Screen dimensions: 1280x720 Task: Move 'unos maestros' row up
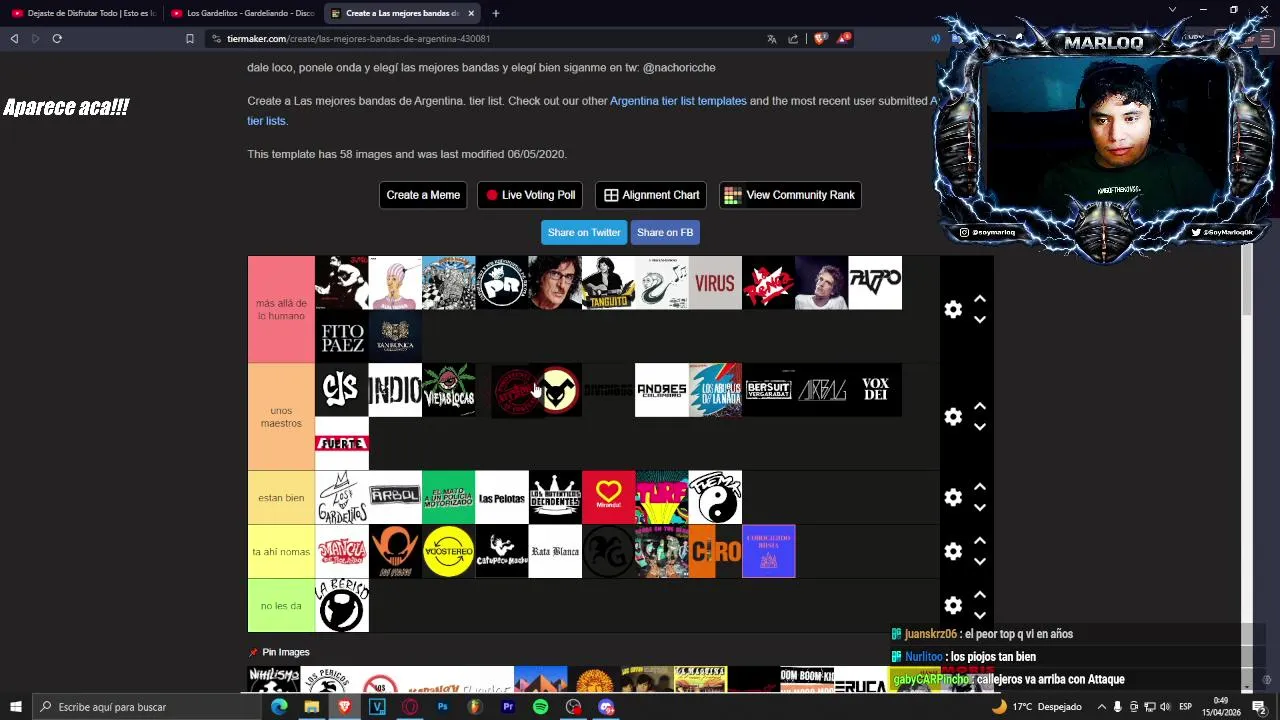980,406
